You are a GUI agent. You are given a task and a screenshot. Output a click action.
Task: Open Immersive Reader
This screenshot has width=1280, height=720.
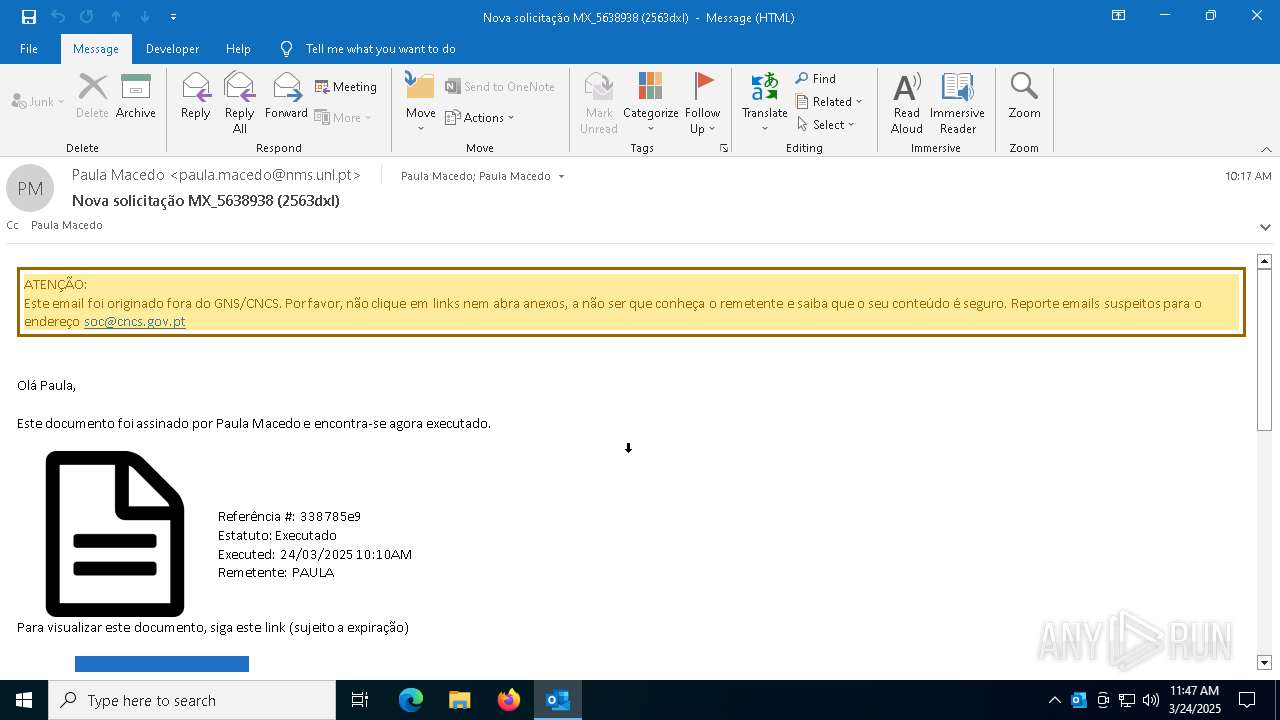957,102
